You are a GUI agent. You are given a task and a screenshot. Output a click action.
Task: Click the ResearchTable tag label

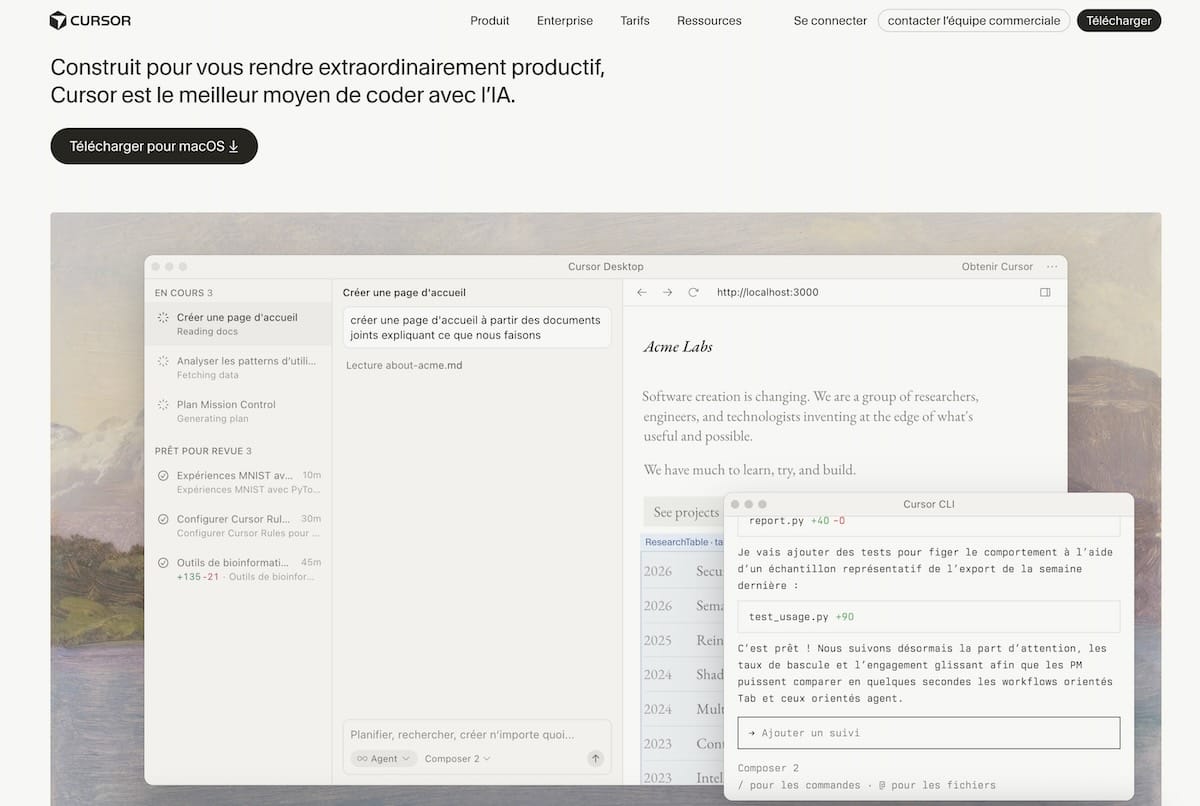(682, 542)
